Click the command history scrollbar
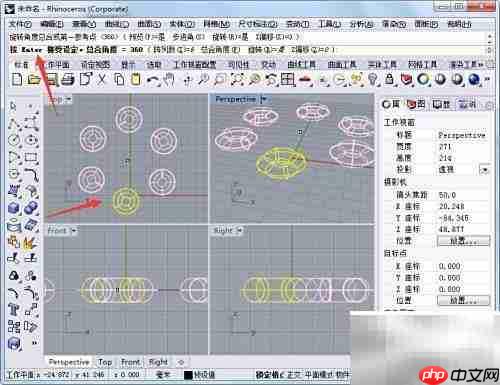This screenshot has width=500, height=385. click(490, 44)
